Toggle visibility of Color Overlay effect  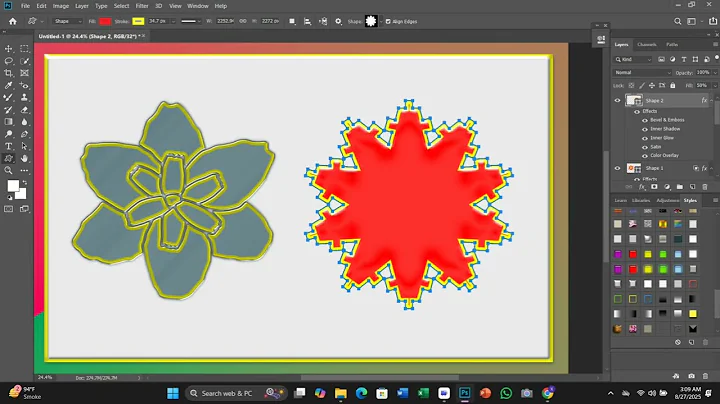click(x=645, y=156)
